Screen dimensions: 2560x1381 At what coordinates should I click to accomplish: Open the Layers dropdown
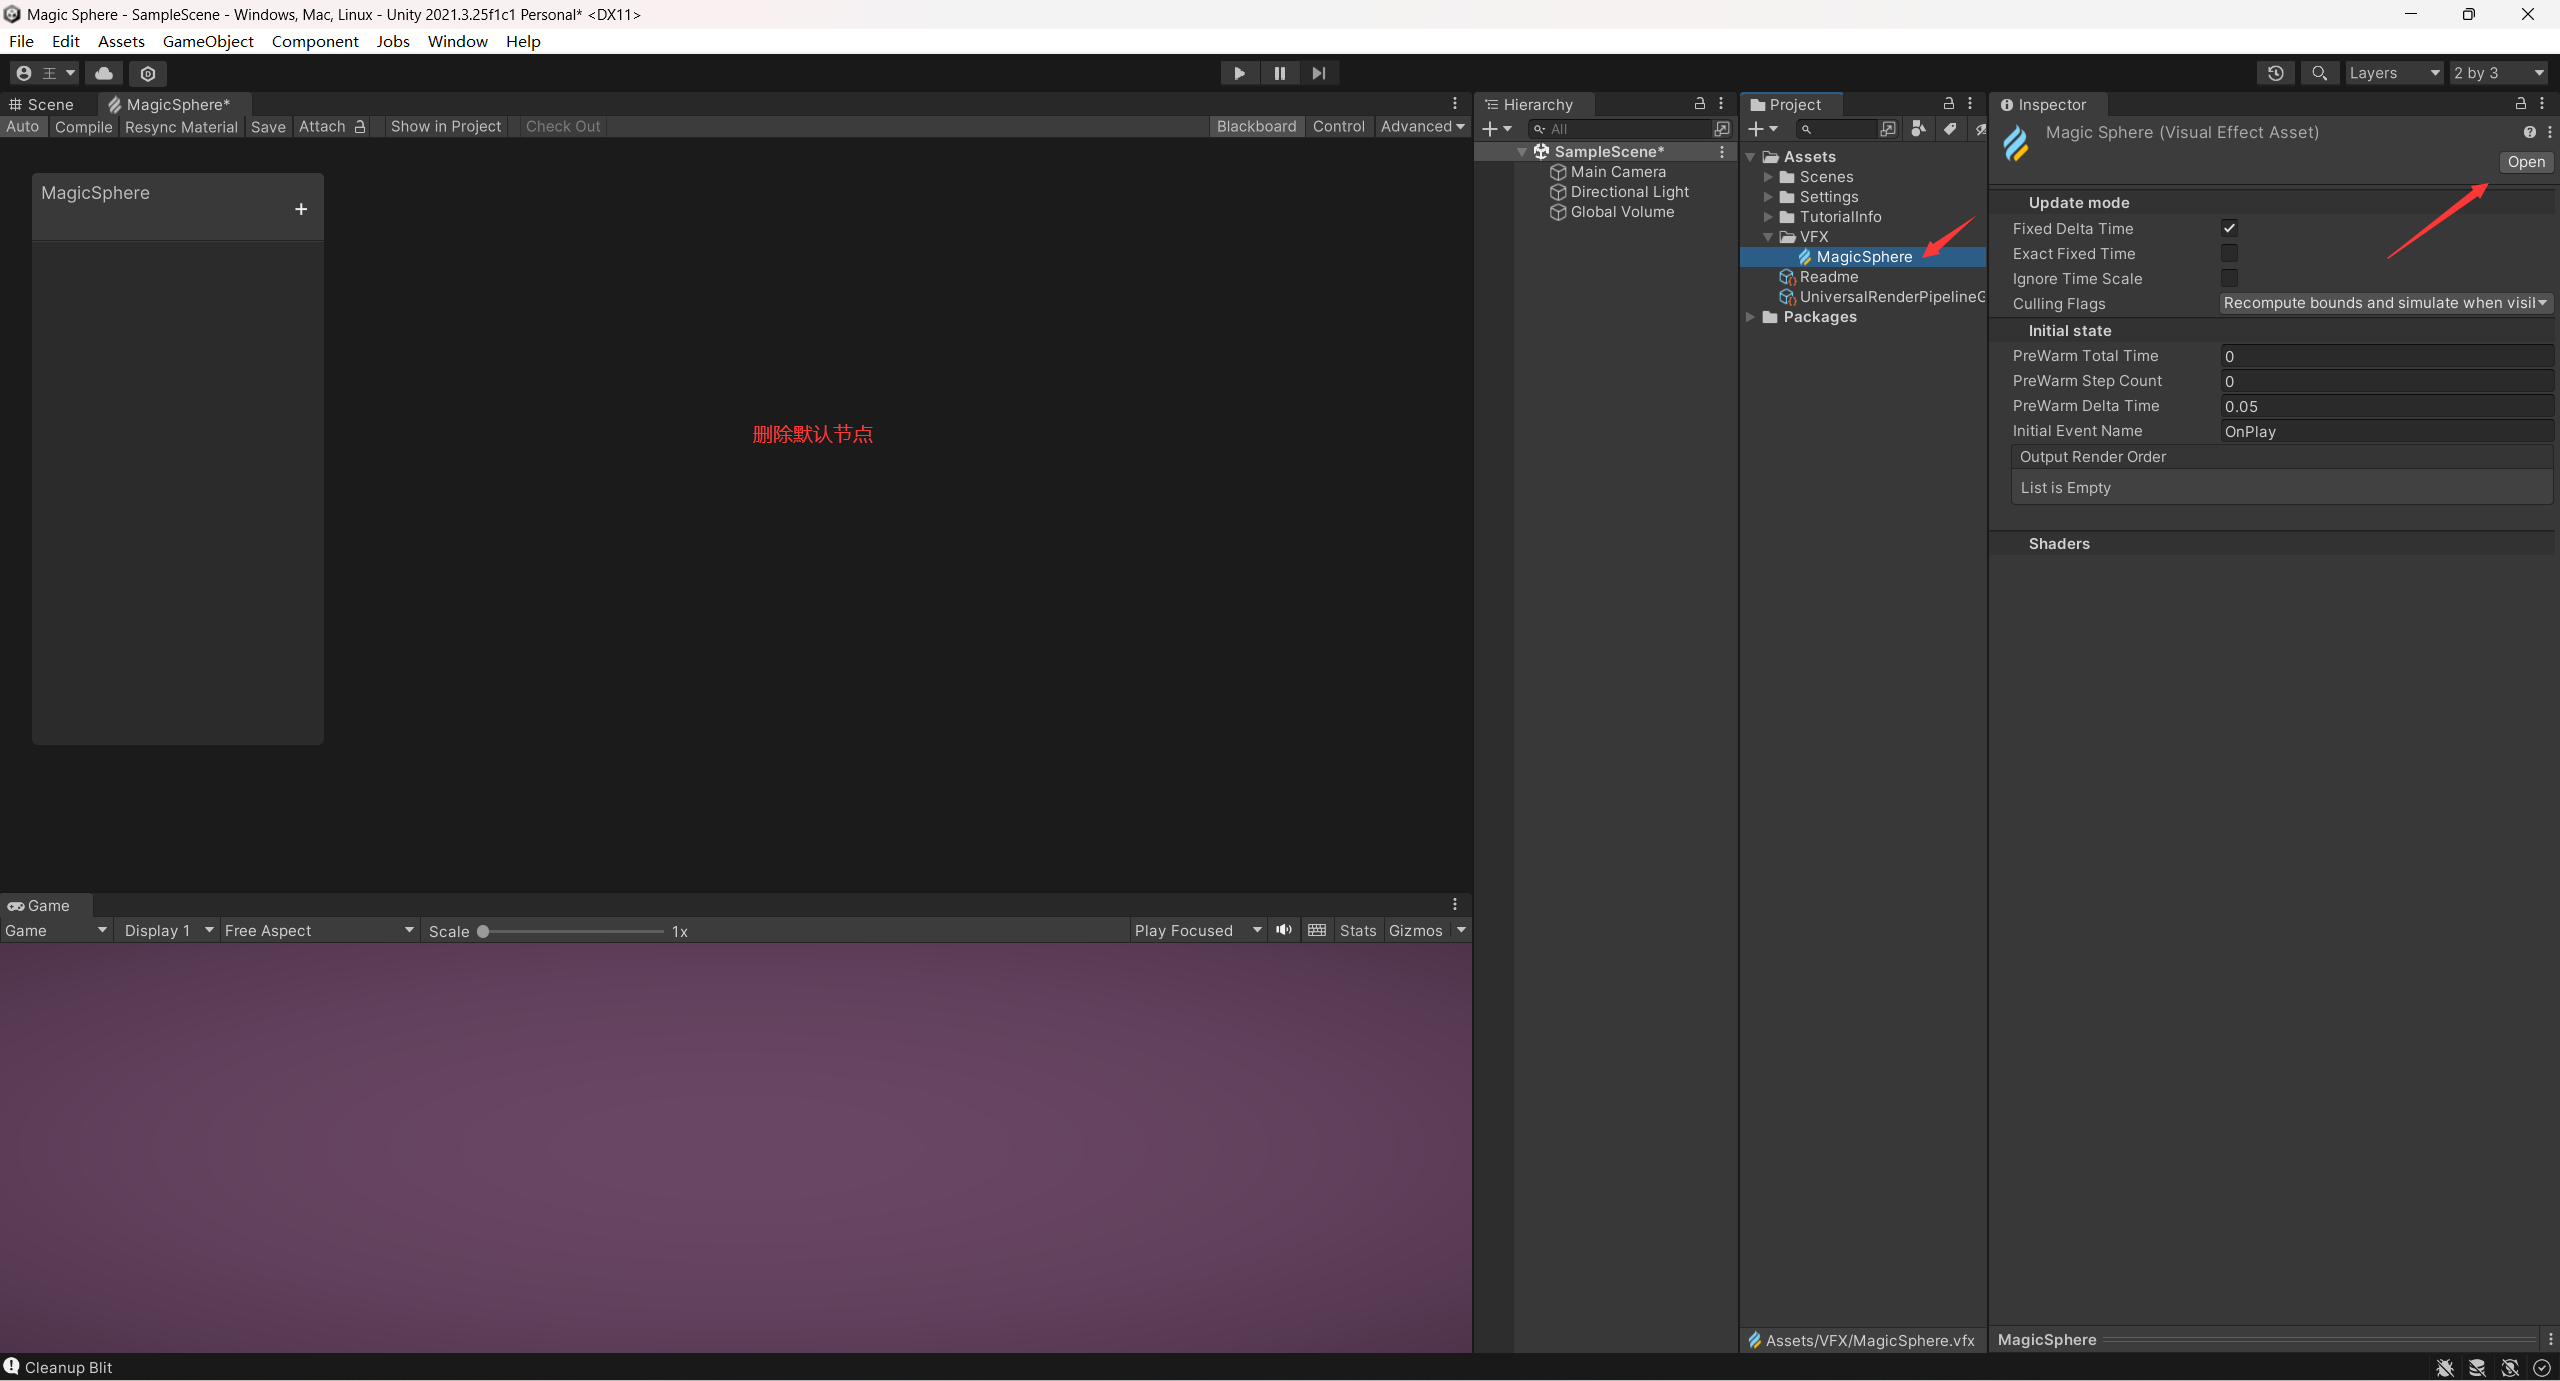(2393, 73)
